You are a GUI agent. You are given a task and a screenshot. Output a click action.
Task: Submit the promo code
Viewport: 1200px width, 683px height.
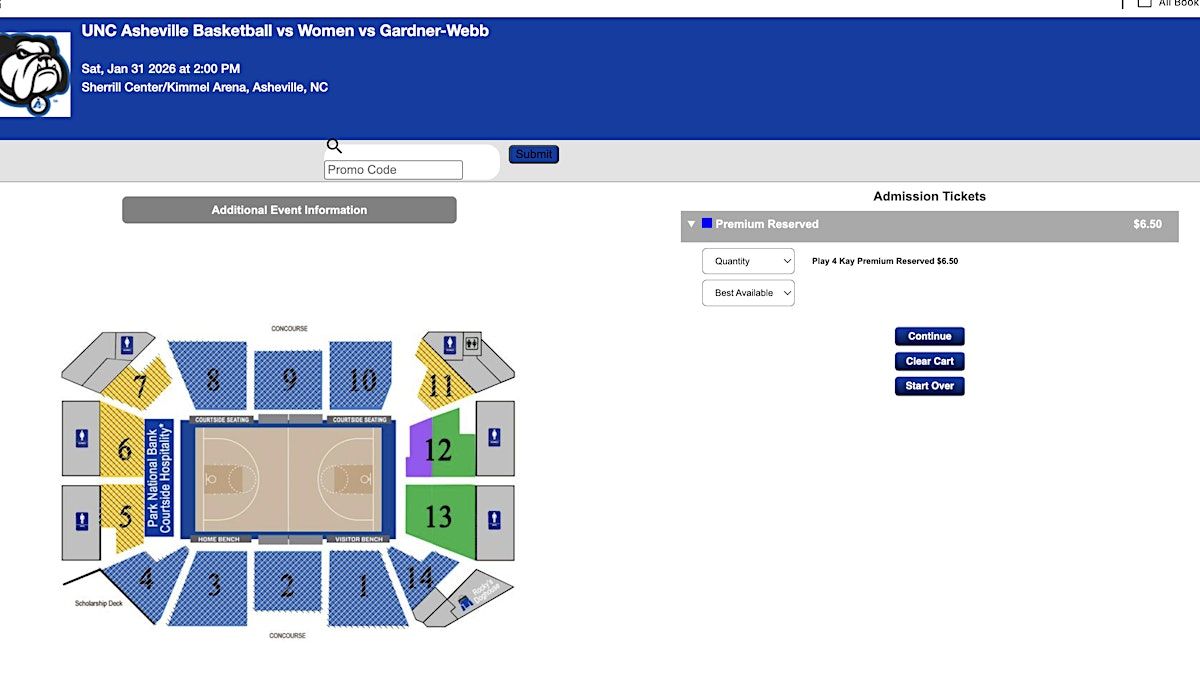pos(534,154)
